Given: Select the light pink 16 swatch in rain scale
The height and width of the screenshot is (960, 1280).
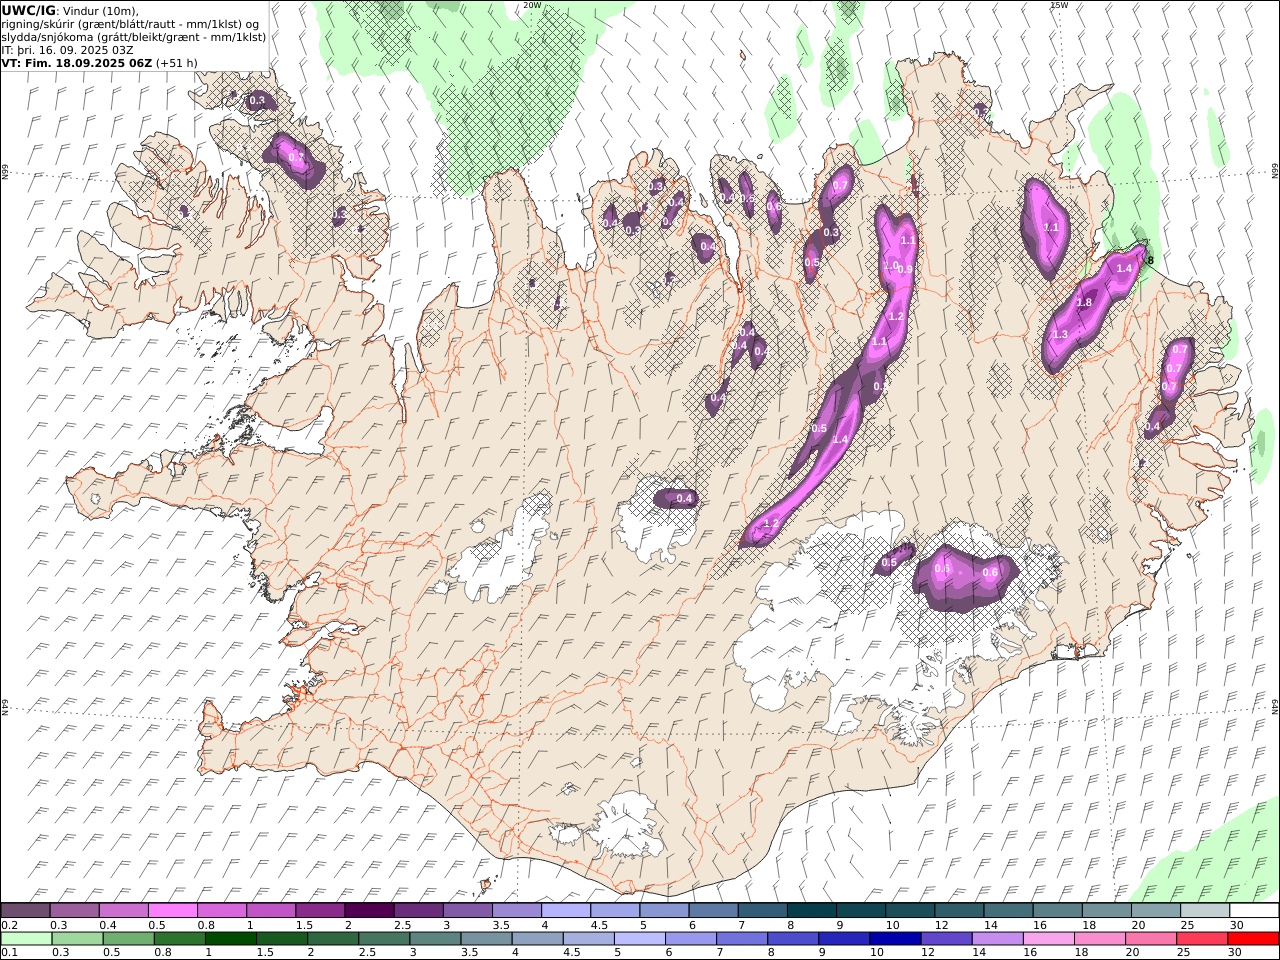Looking at the screenshot, I should coord(1048,939).
